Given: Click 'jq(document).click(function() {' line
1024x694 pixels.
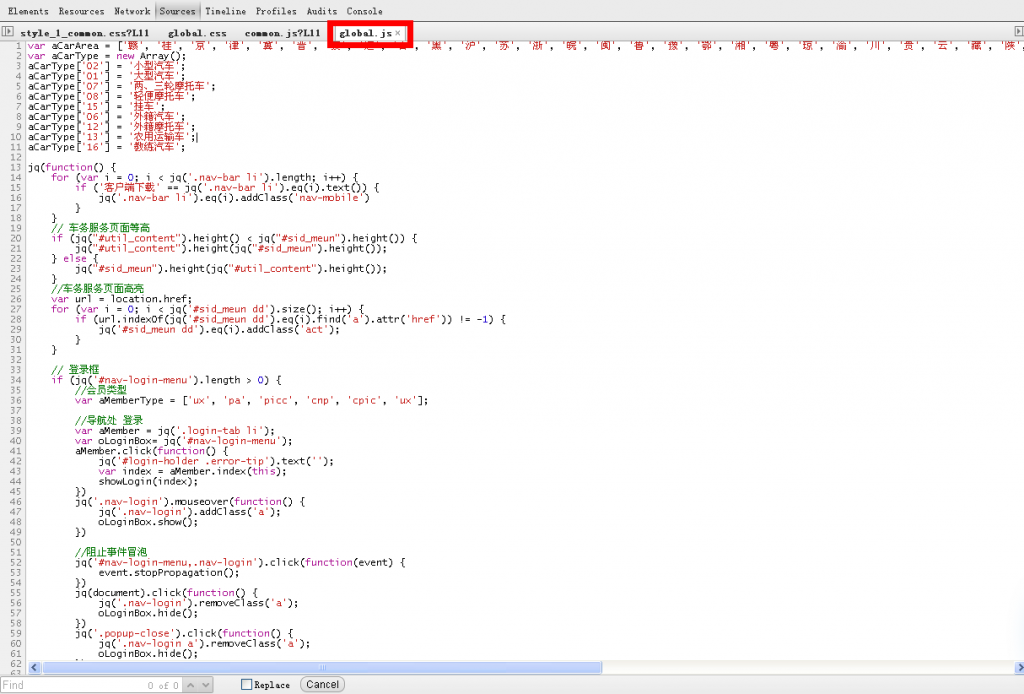Looking at the screenshot, I should [x=167, y=593].
